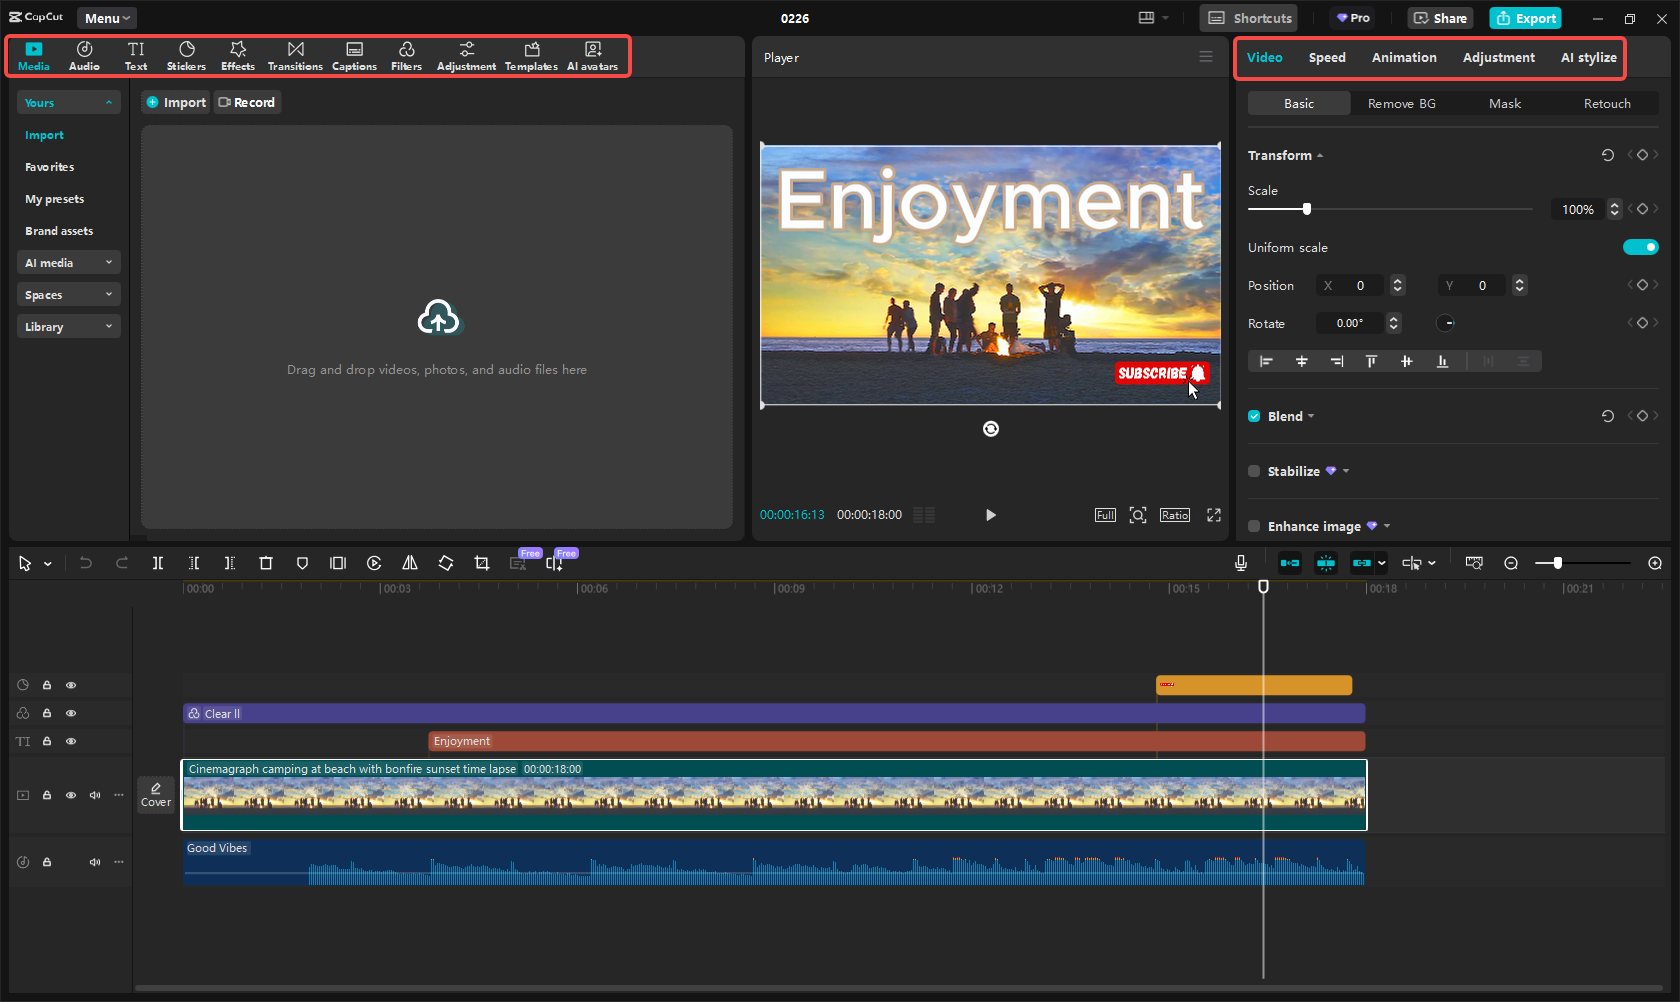Turn off the Uniform scale toggle
The height and width of the screenshot is (1002, 1680).
[1640, 247]
